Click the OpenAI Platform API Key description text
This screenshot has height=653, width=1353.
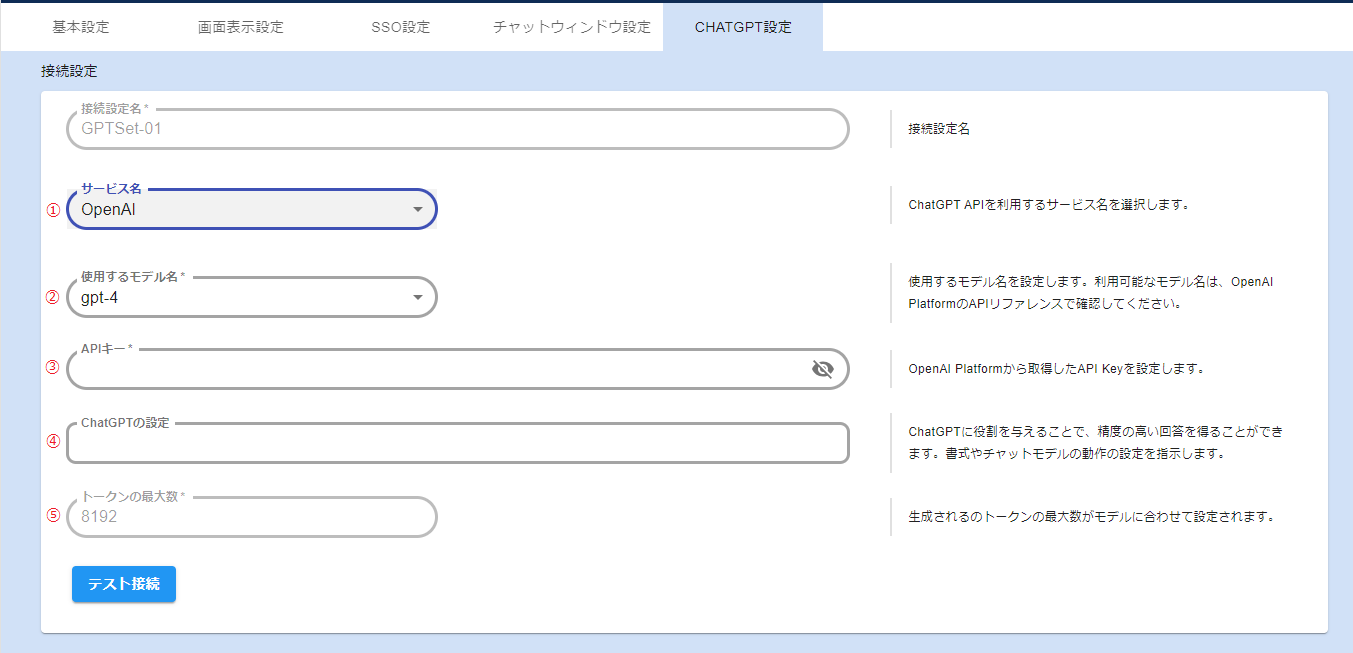(1056, 368)
